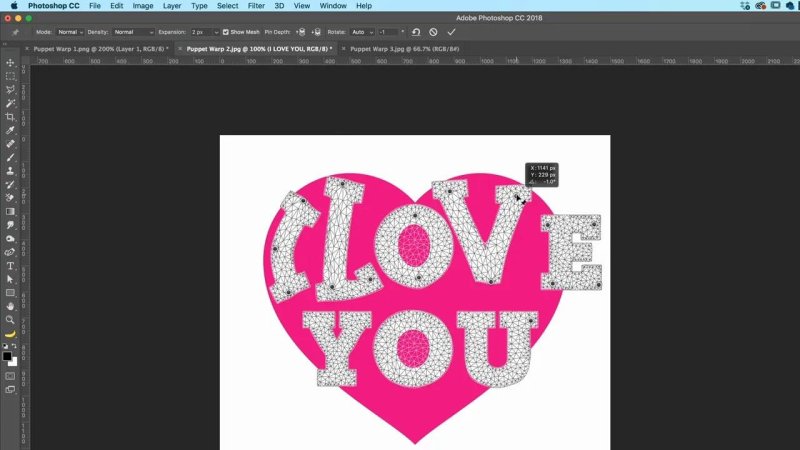Select the Gradient tool
The height and width of the screenshot is (450, 800).
point(10,211)
